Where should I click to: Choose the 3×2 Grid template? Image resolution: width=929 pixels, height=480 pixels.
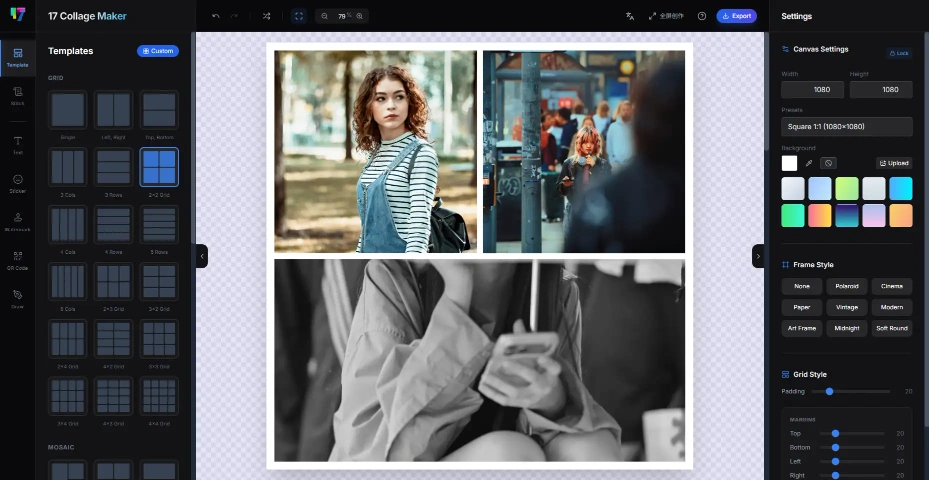click(x=159, y=281)
